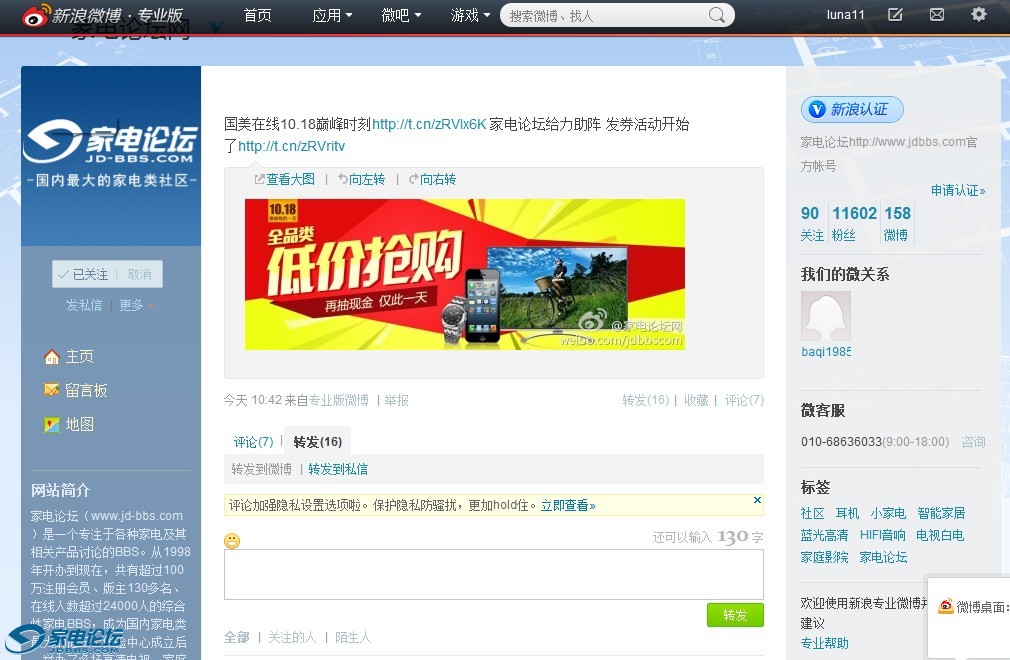1010x660 pixels.
Task: Open the 微吧 dropdown menu
Action: 401,15
